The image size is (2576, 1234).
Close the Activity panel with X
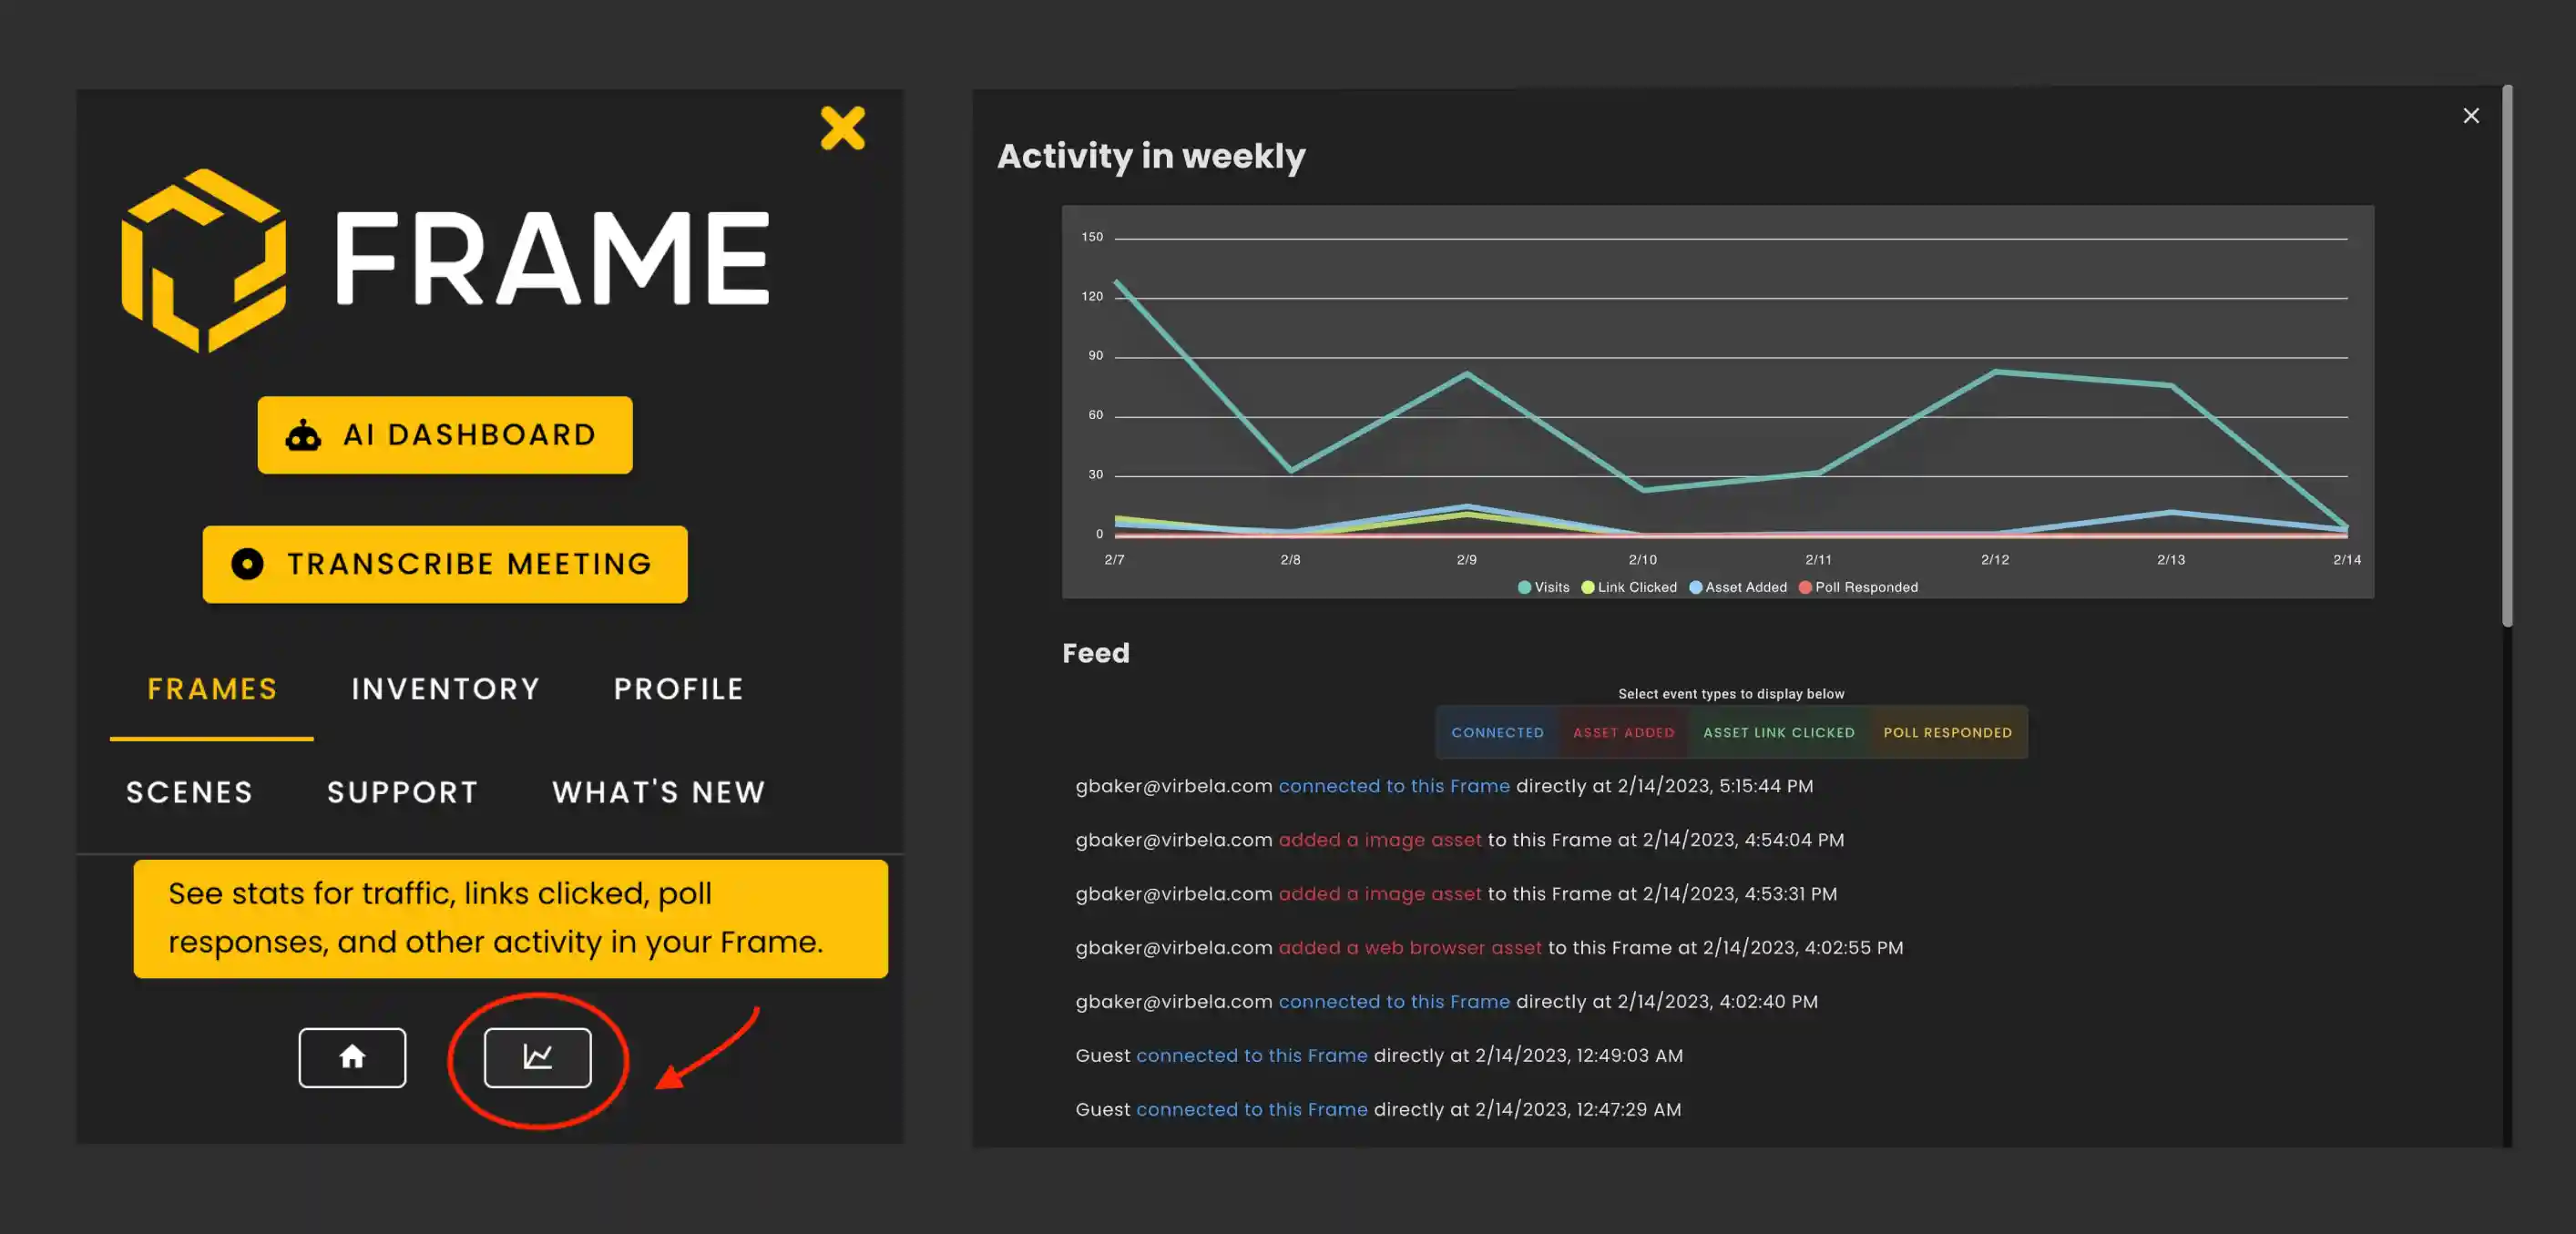tap(2470, 116)
